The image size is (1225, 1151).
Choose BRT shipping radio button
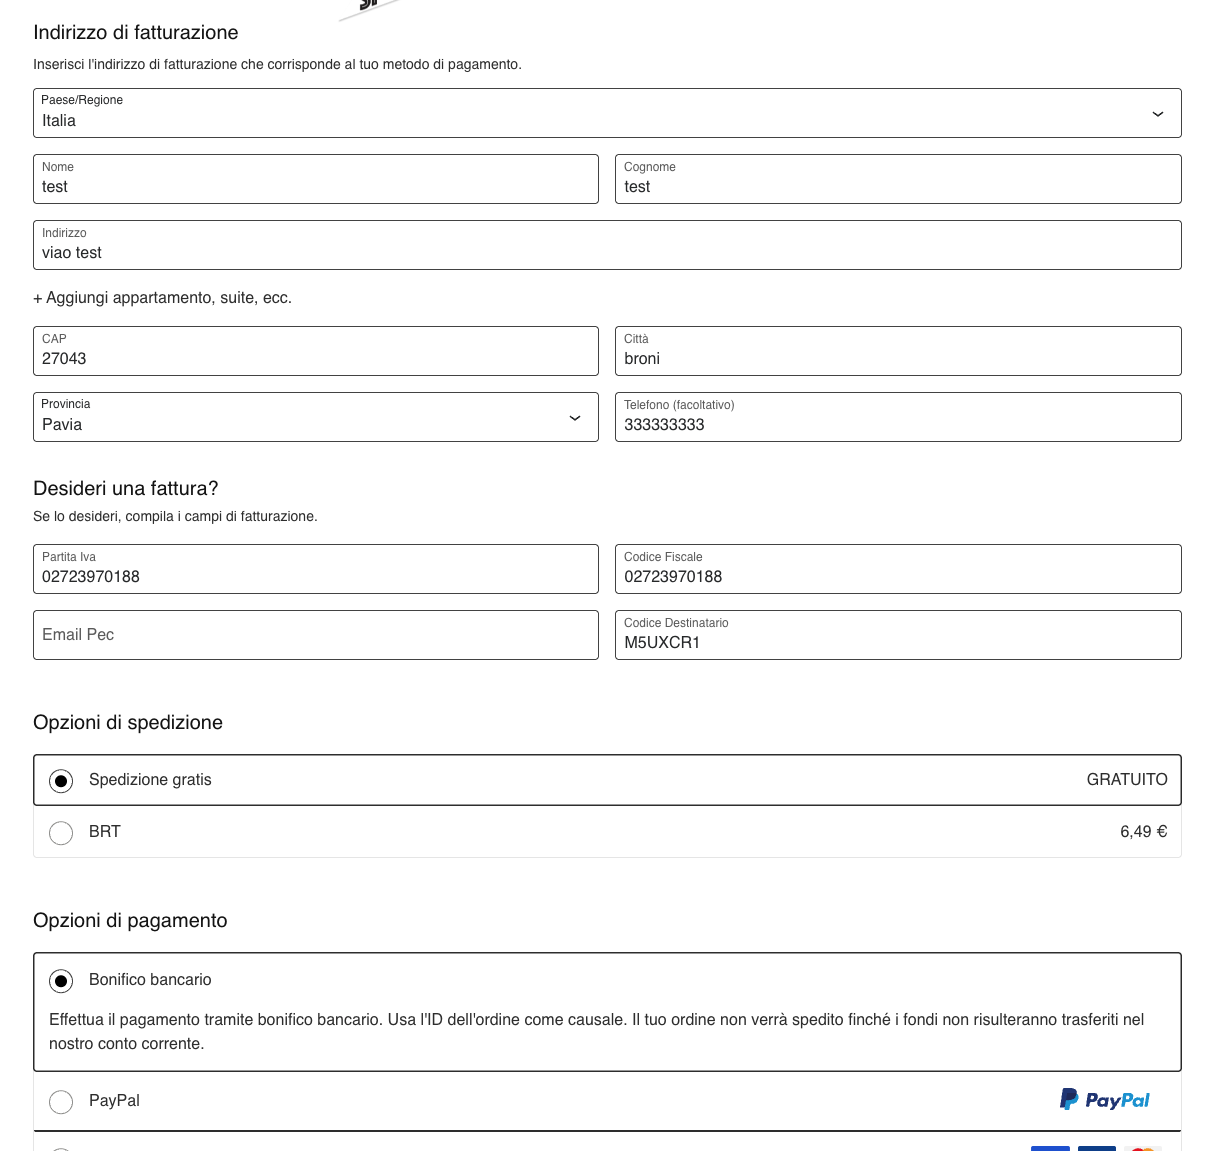point(61,833)
